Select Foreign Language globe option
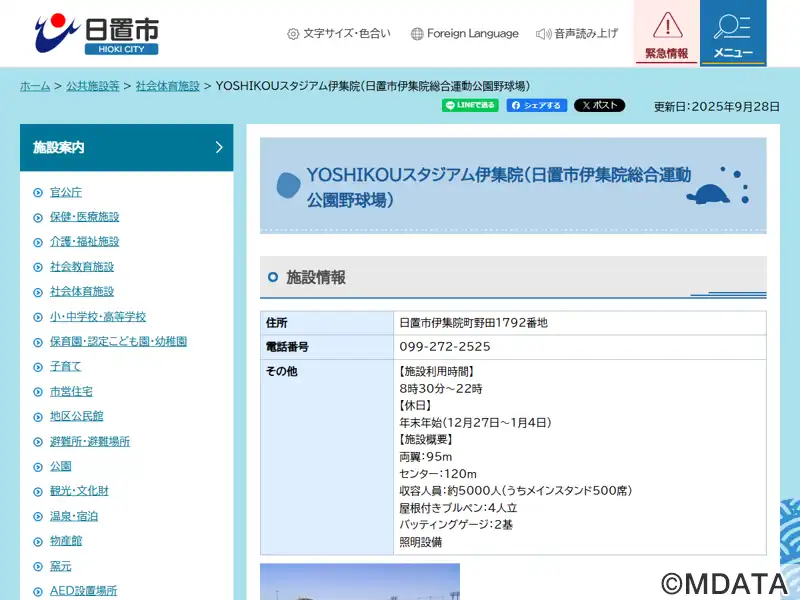The image size is (800, 600). [465, 34]
